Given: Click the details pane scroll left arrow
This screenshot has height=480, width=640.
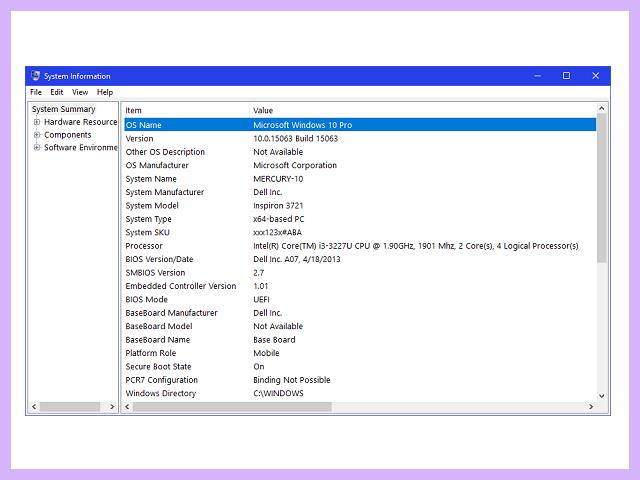Looking at the screenshot, I should (x=127, y=407).
